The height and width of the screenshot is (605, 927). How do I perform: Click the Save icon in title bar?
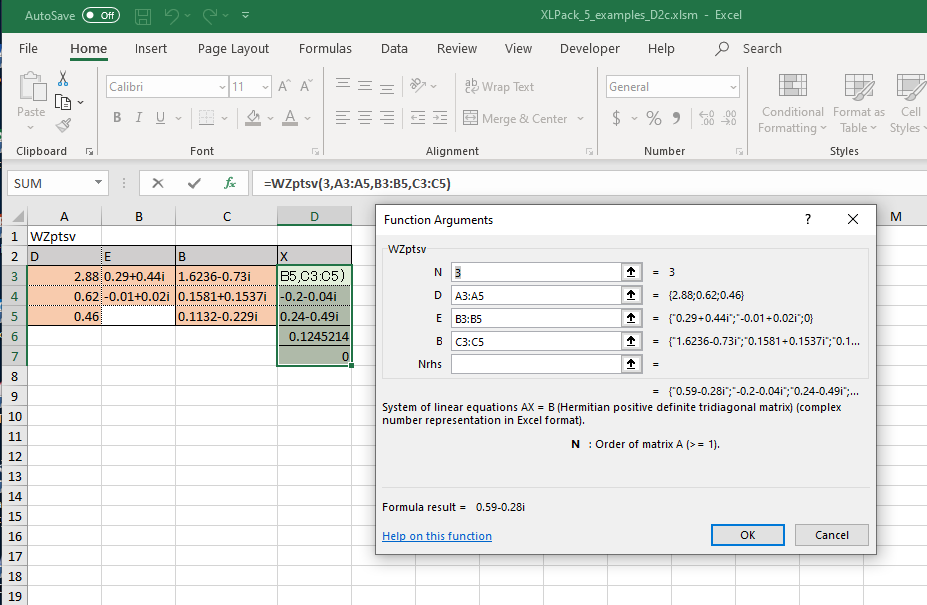click(x=142, y=16)
